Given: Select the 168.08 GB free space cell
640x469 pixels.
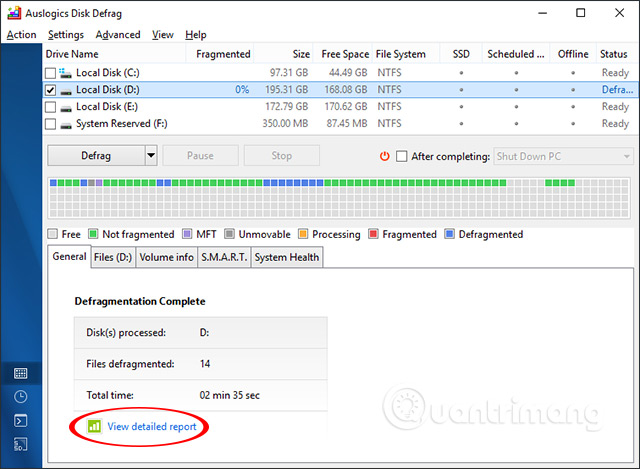Looking at the screenshot, I should tap(346, 89).
